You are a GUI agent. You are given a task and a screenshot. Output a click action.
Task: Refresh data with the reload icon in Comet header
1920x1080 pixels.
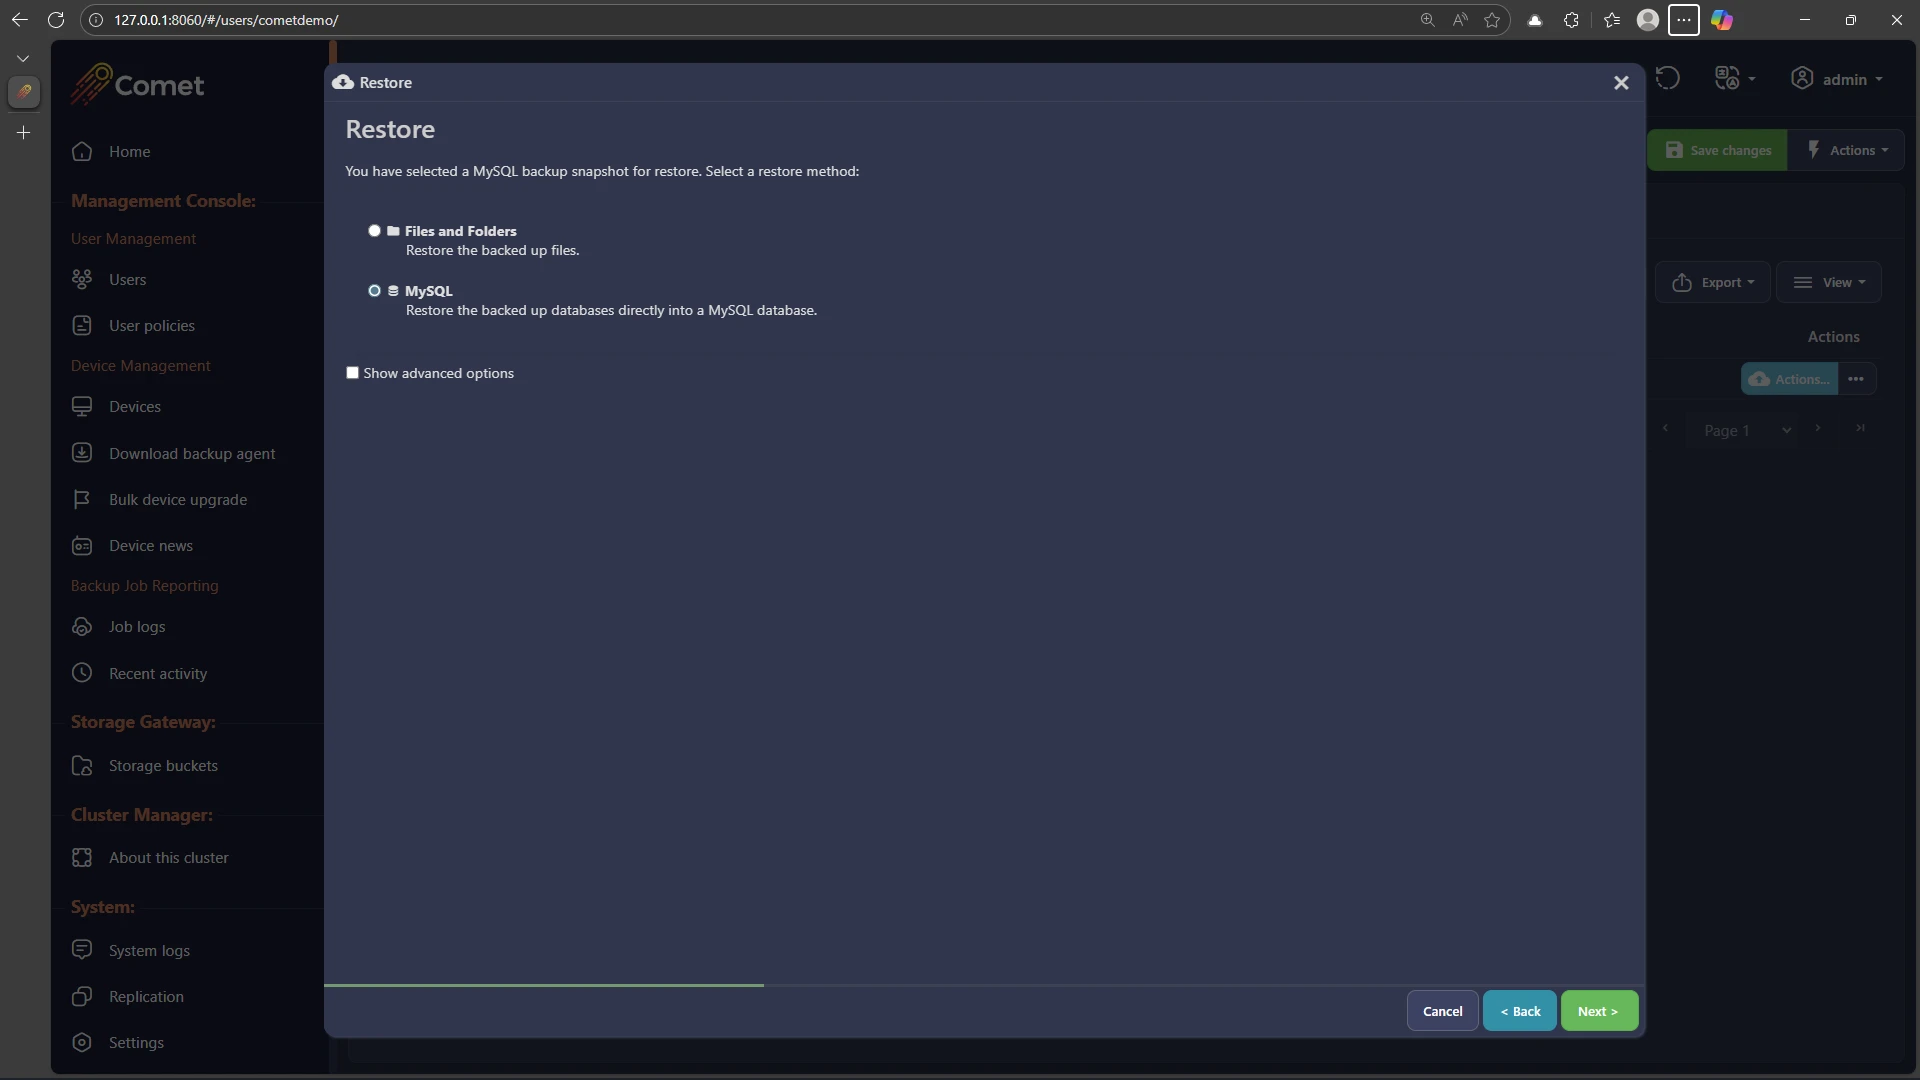(x=1667, y=78)
